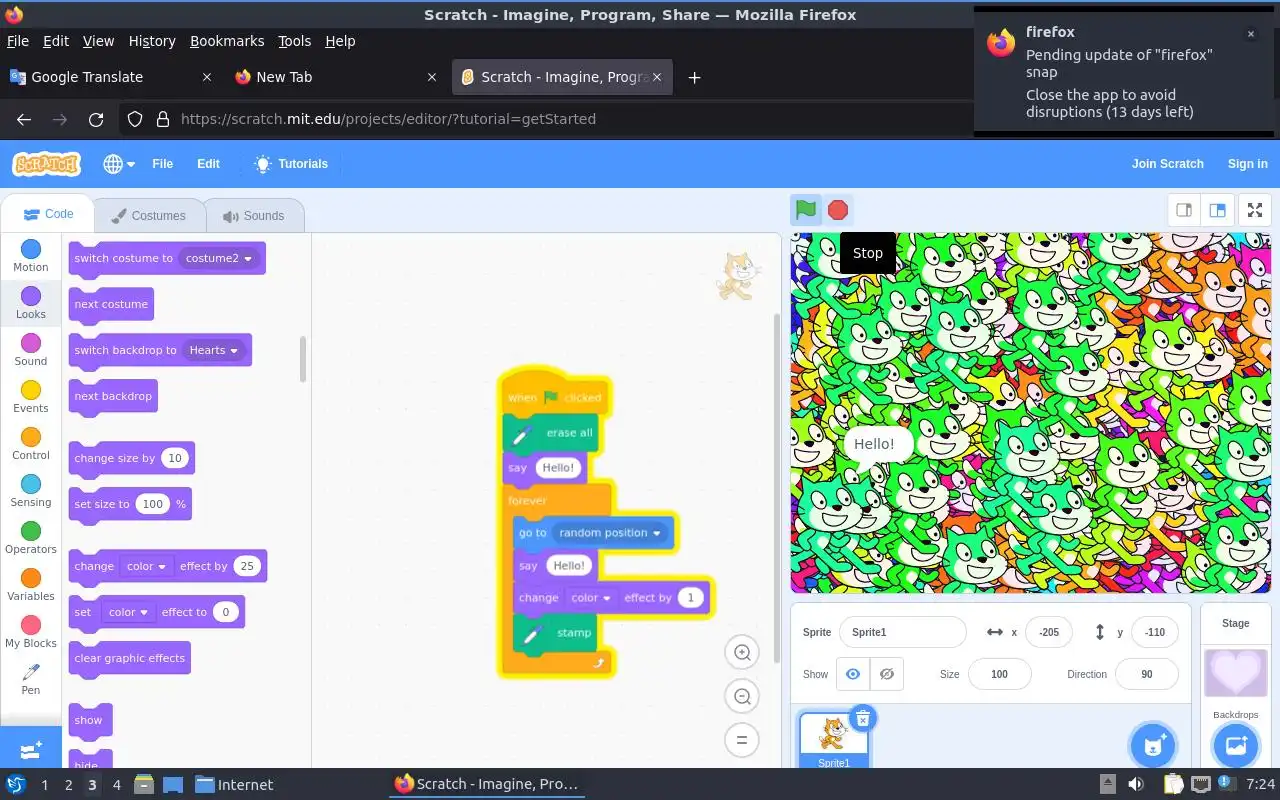Click the clear graphic effects block
This screenshot has height=800, width=1280.
[129, 658]
